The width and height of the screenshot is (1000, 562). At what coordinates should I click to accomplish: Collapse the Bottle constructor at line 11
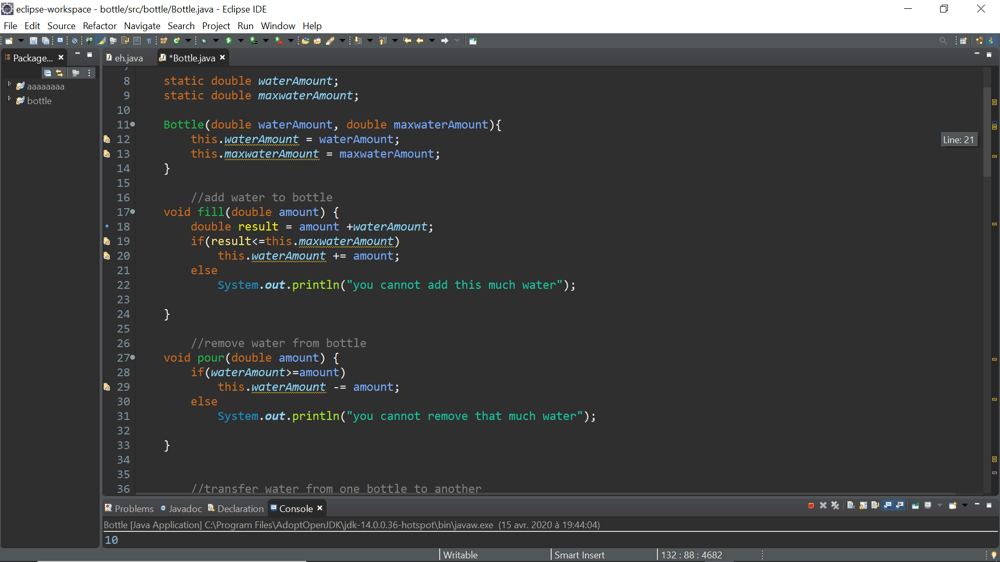(133, 124)
